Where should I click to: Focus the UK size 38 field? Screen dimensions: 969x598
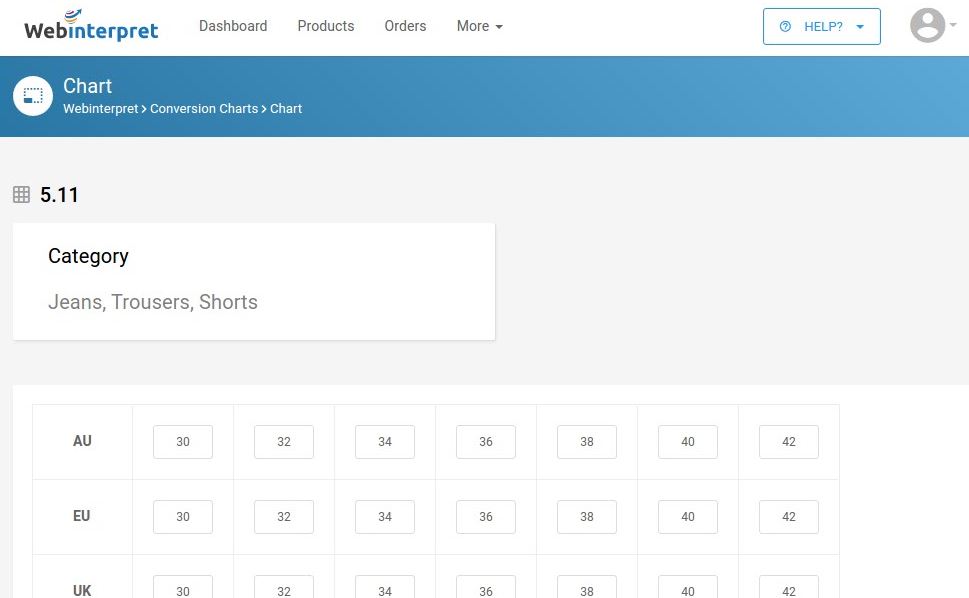pos(587,587)
